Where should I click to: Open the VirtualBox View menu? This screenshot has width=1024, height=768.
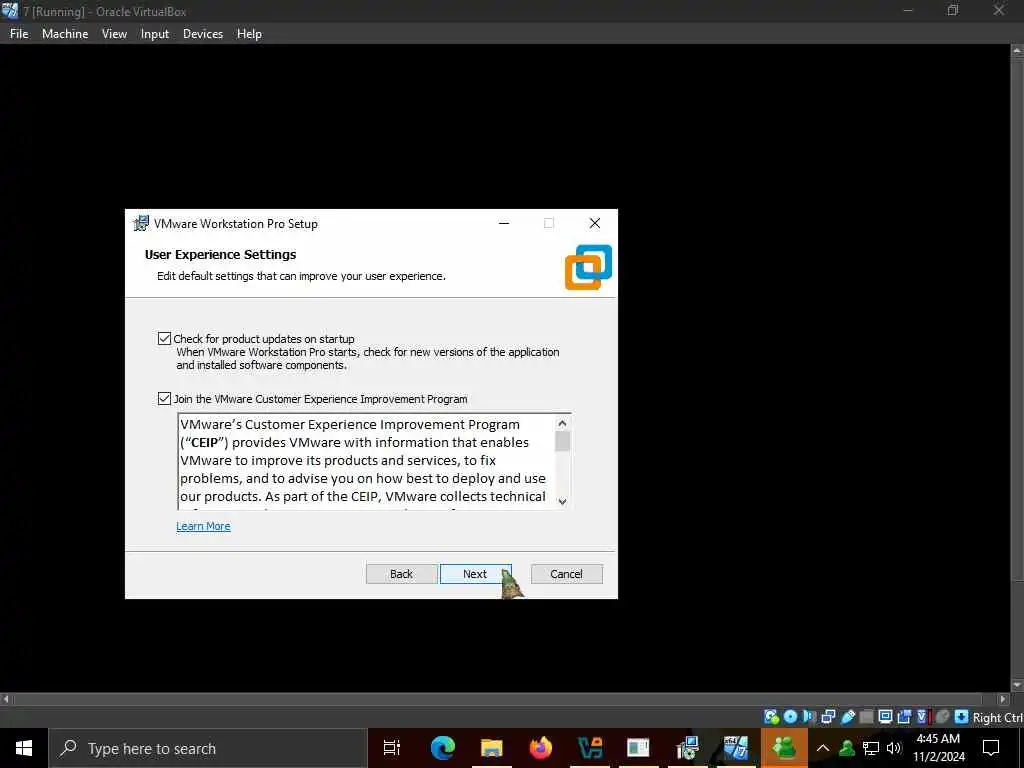114,34
